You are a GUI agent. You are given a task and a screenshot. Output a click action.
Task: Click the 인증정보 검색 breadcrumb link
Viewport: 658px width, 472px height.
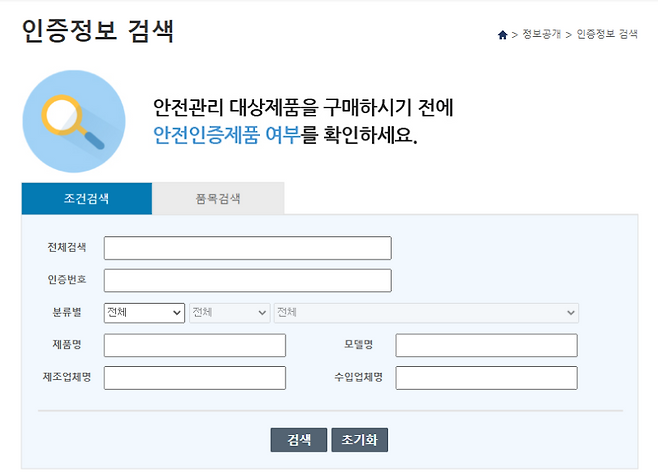pyautogui.click(x=607, y=35)
